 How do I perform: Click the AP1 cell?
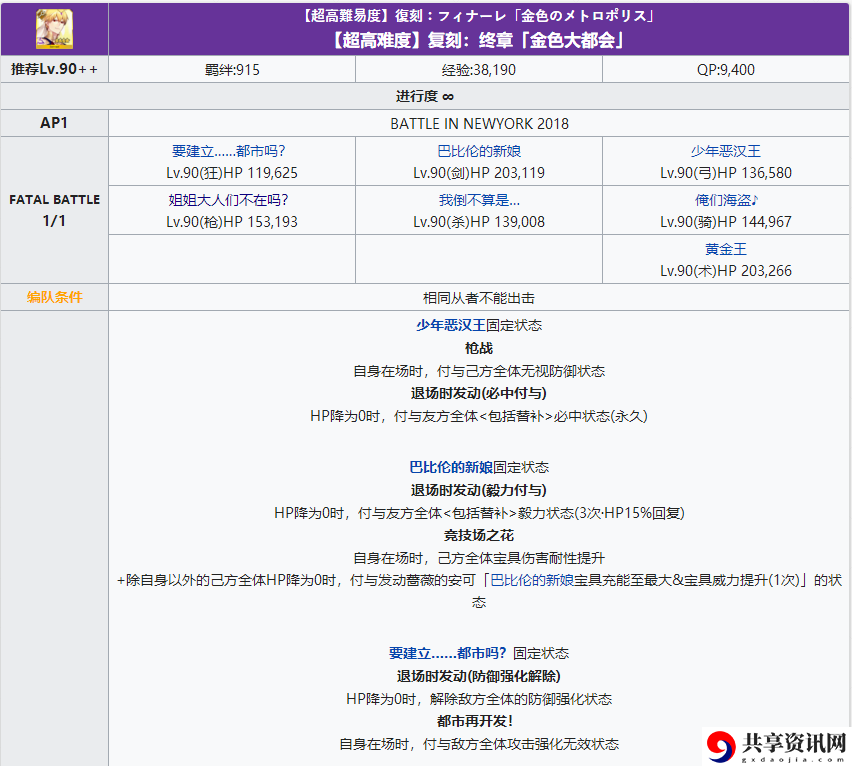pyautogui.click(x=54, y=123)
